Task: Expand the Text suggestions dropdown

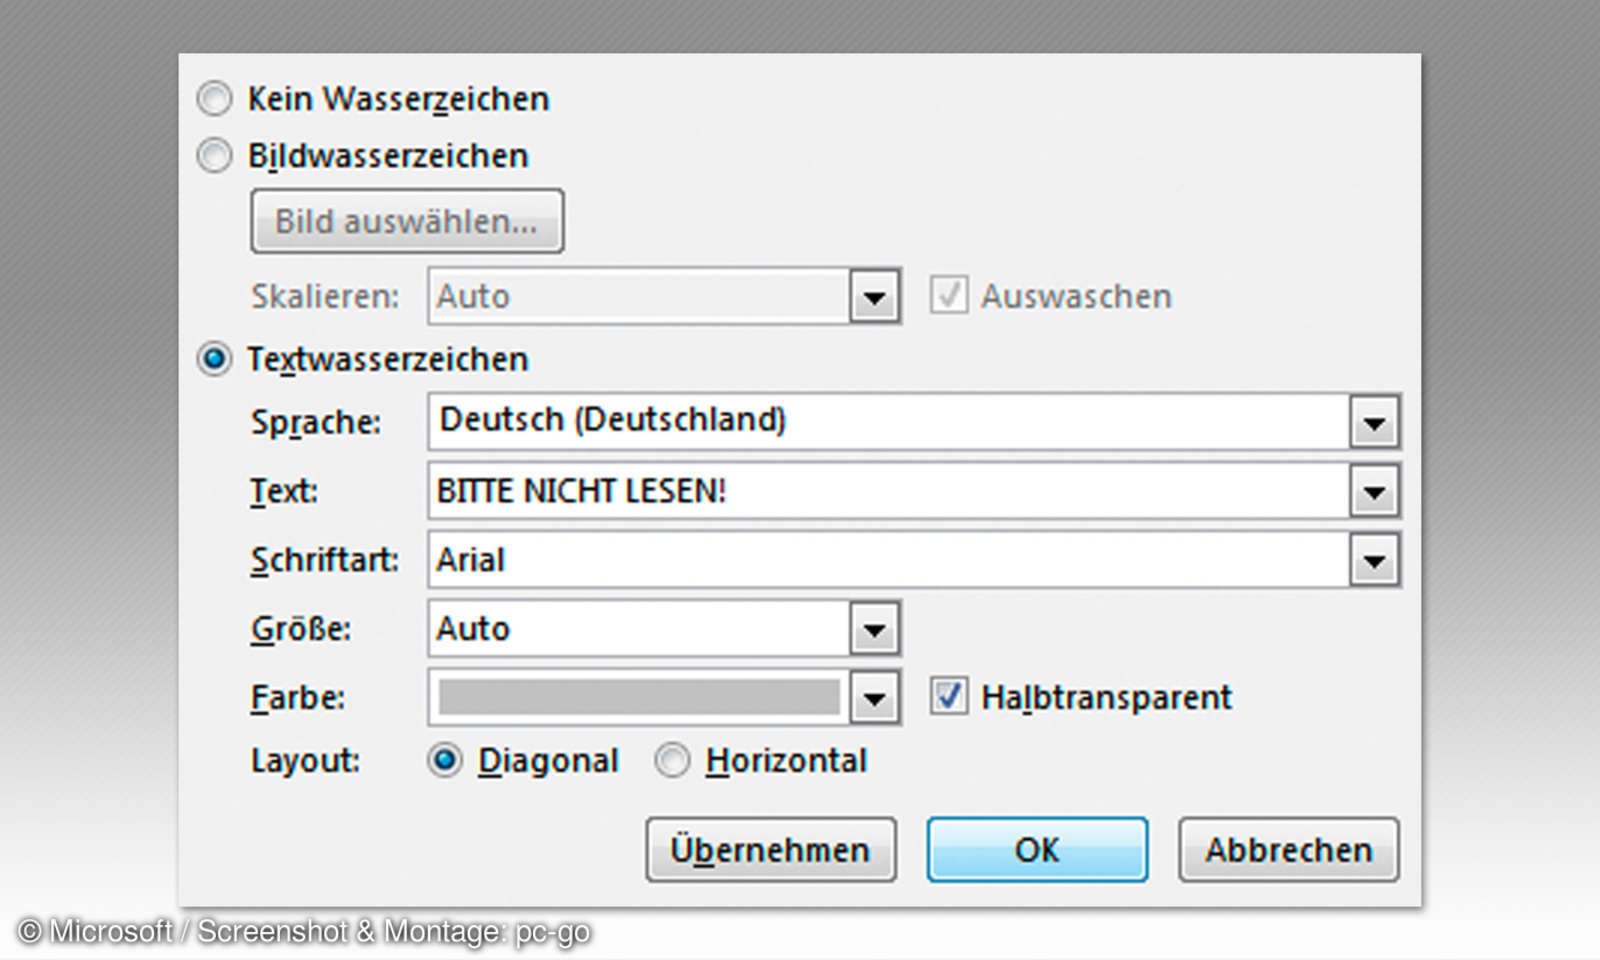Action: (1375, 491)
